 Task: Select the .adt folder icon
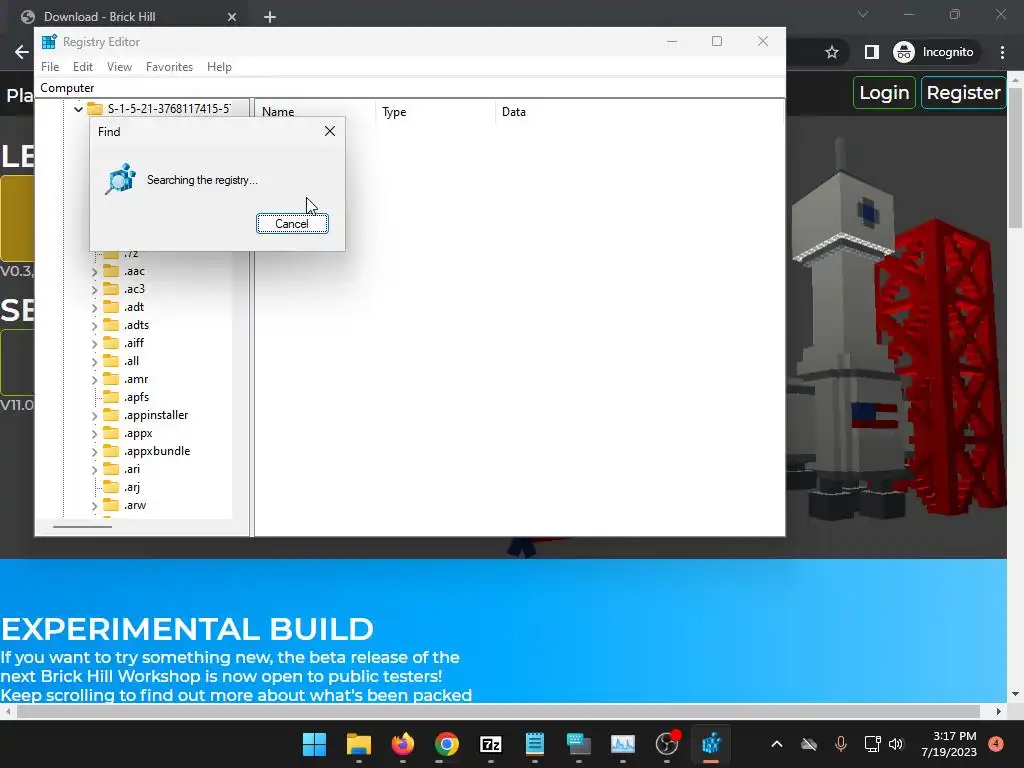click(x=111, y=306)
